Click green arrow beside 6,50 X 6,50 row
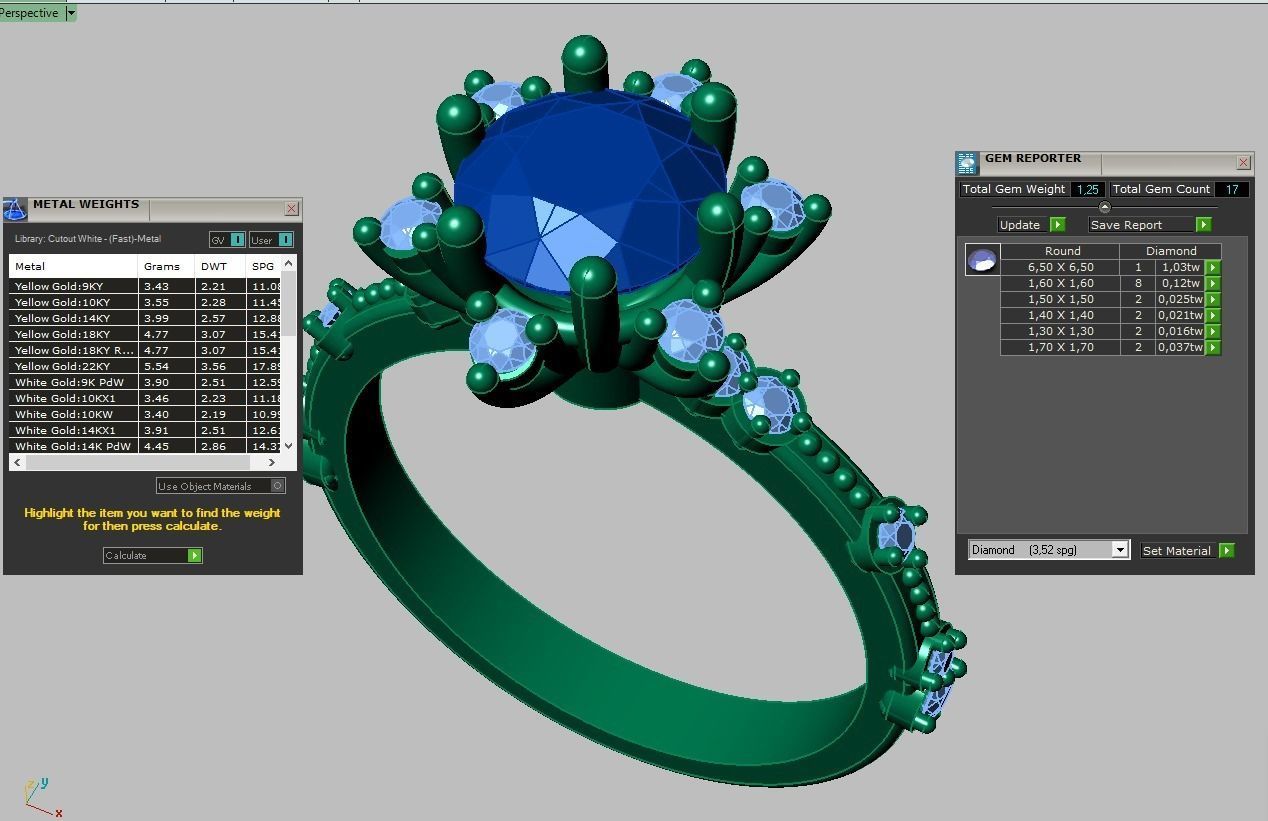 [x=1212, y=267]
